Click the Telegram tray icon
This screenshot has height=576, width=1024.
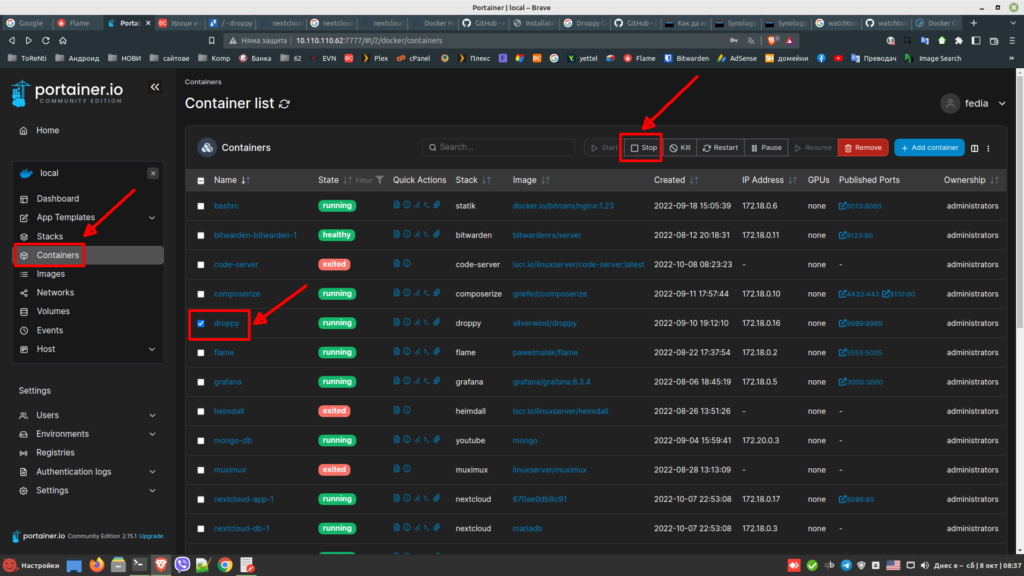(x=846, y=566)
